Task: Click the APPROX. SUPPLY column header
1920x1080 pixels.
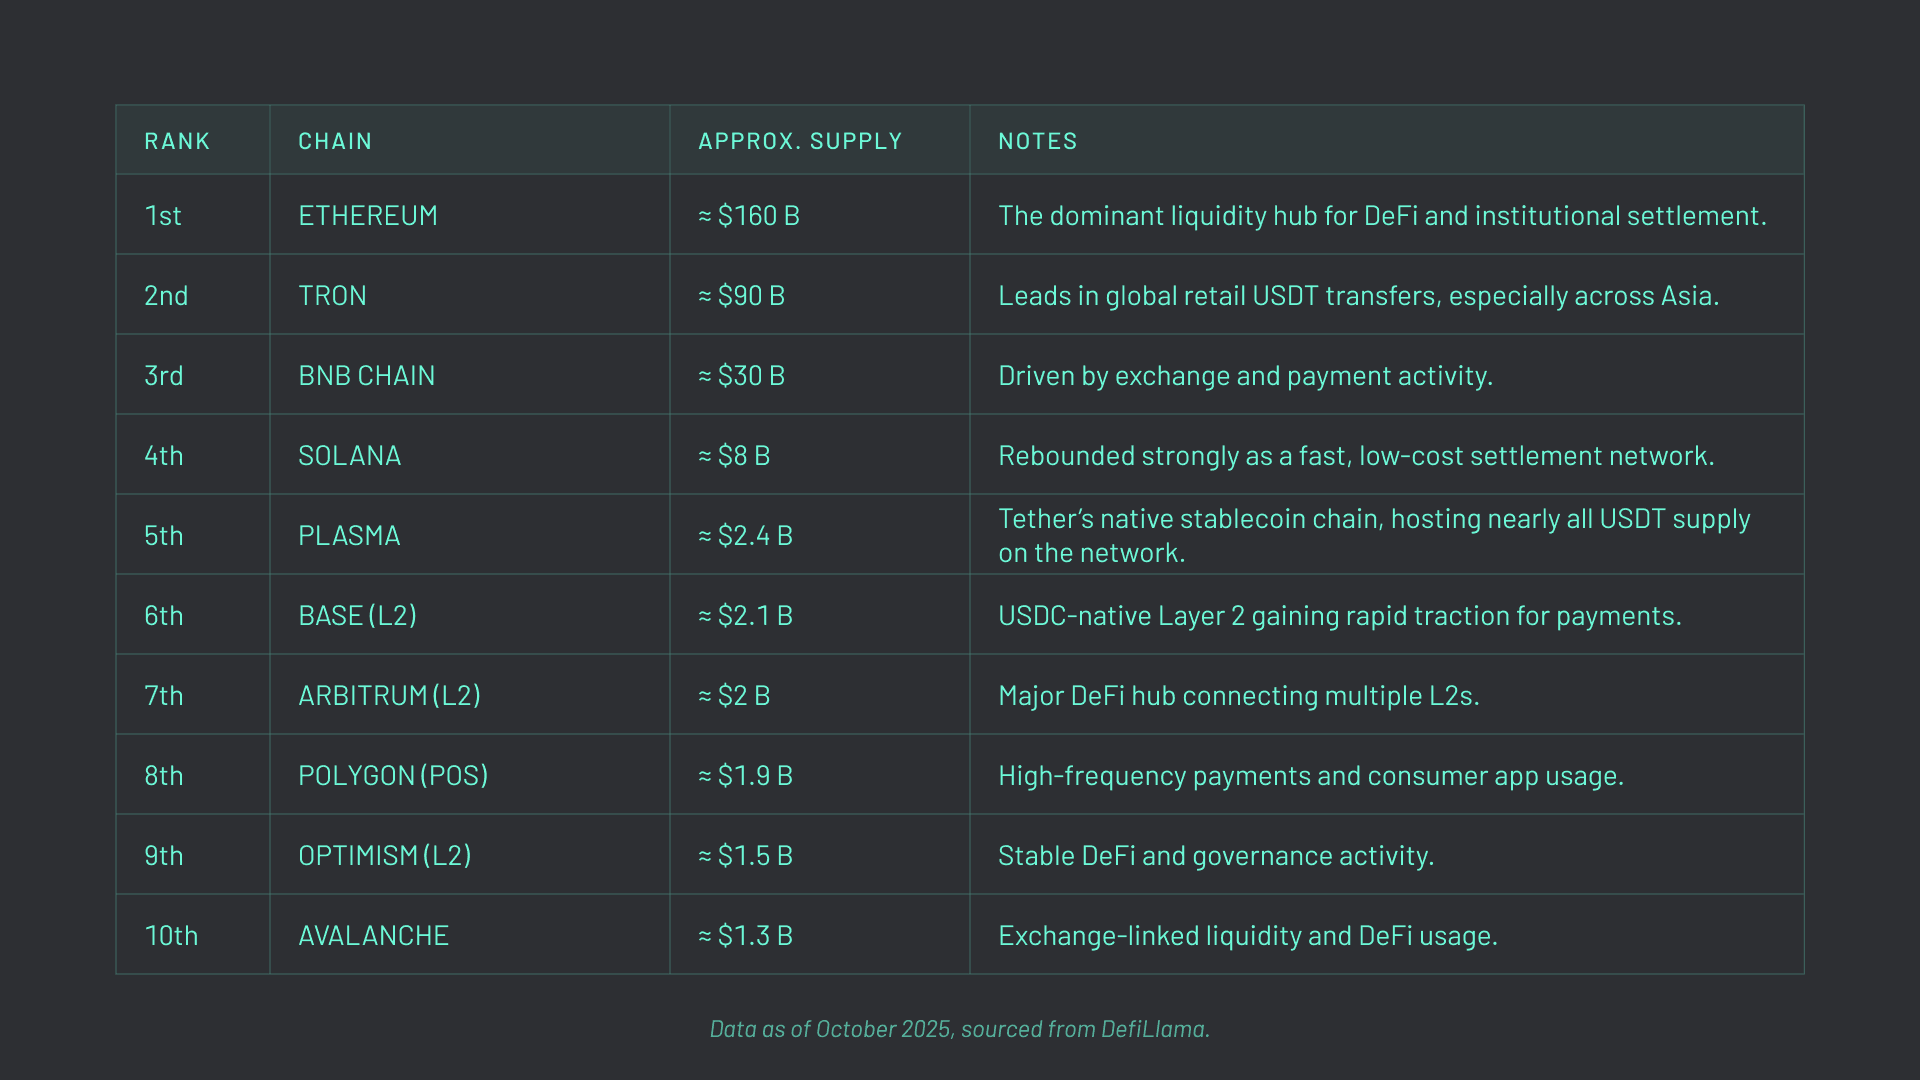Action: (x=799, y=140)
